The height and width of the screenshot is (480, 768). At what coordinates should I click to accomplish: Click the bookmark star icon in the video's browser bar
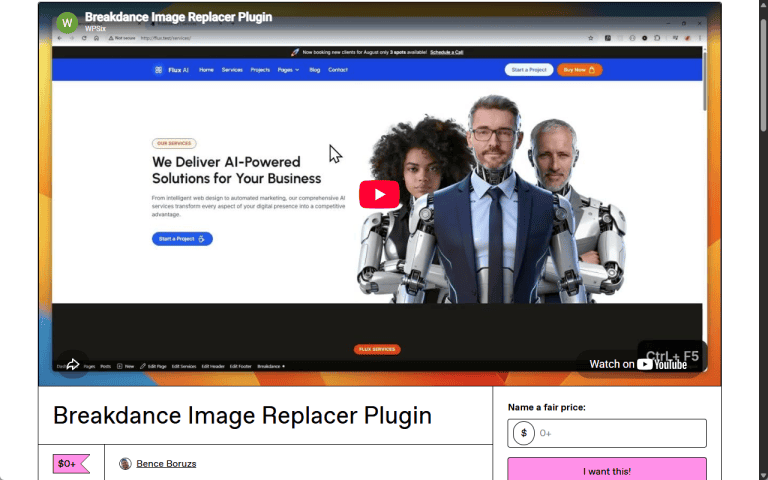591,38
